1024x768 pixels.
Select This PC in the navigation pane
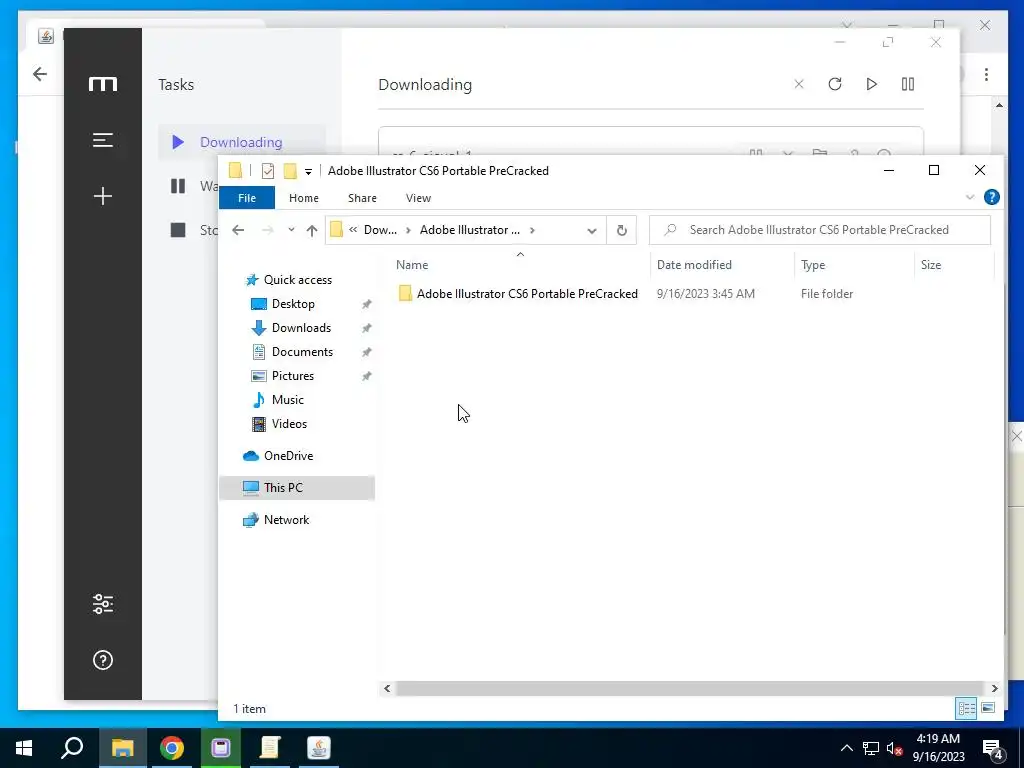[283, 488]
